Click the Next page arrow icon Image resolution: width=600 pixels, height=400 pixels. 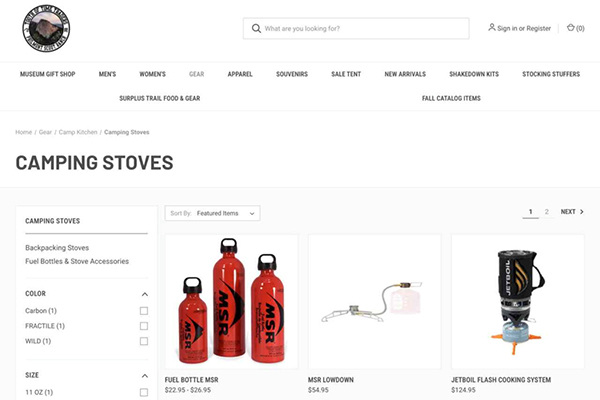[x=582, y=212]
